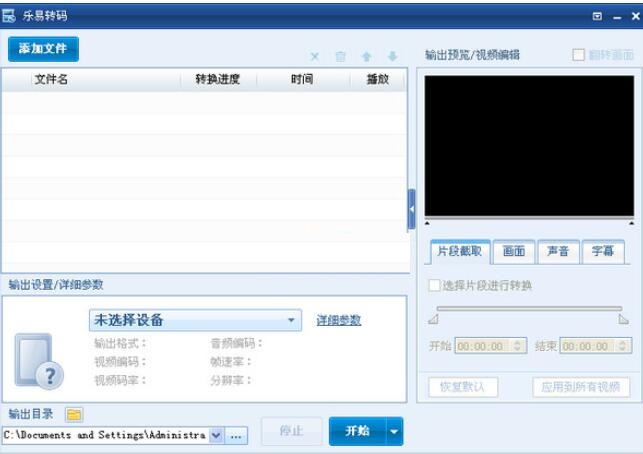This screenshot has height=454, width=643.
Task: Expand the 未选择设备 device dropdown
Action: (x=291, y=320)
